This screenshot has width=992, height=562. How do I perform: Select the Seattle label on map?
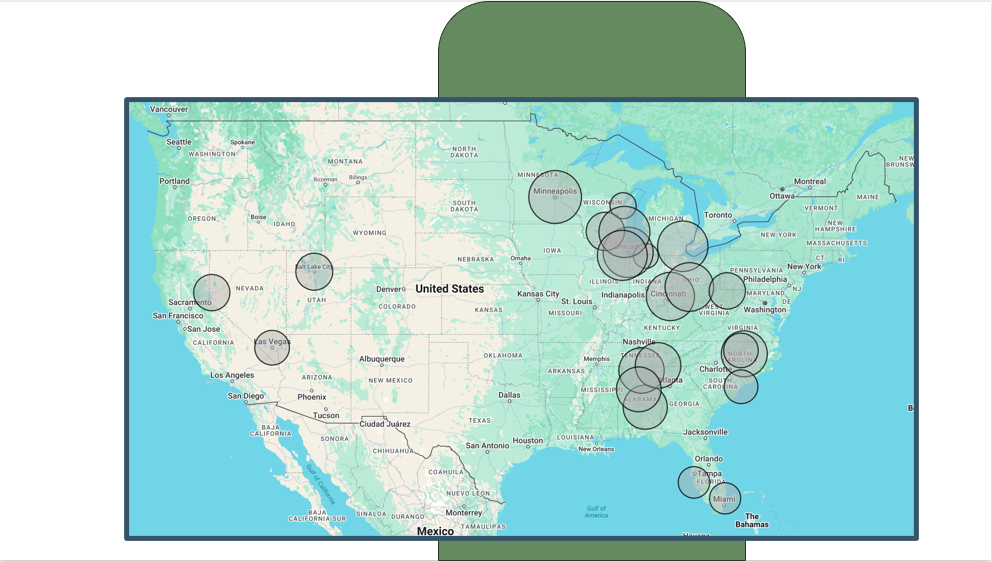(x=178, y=142)
